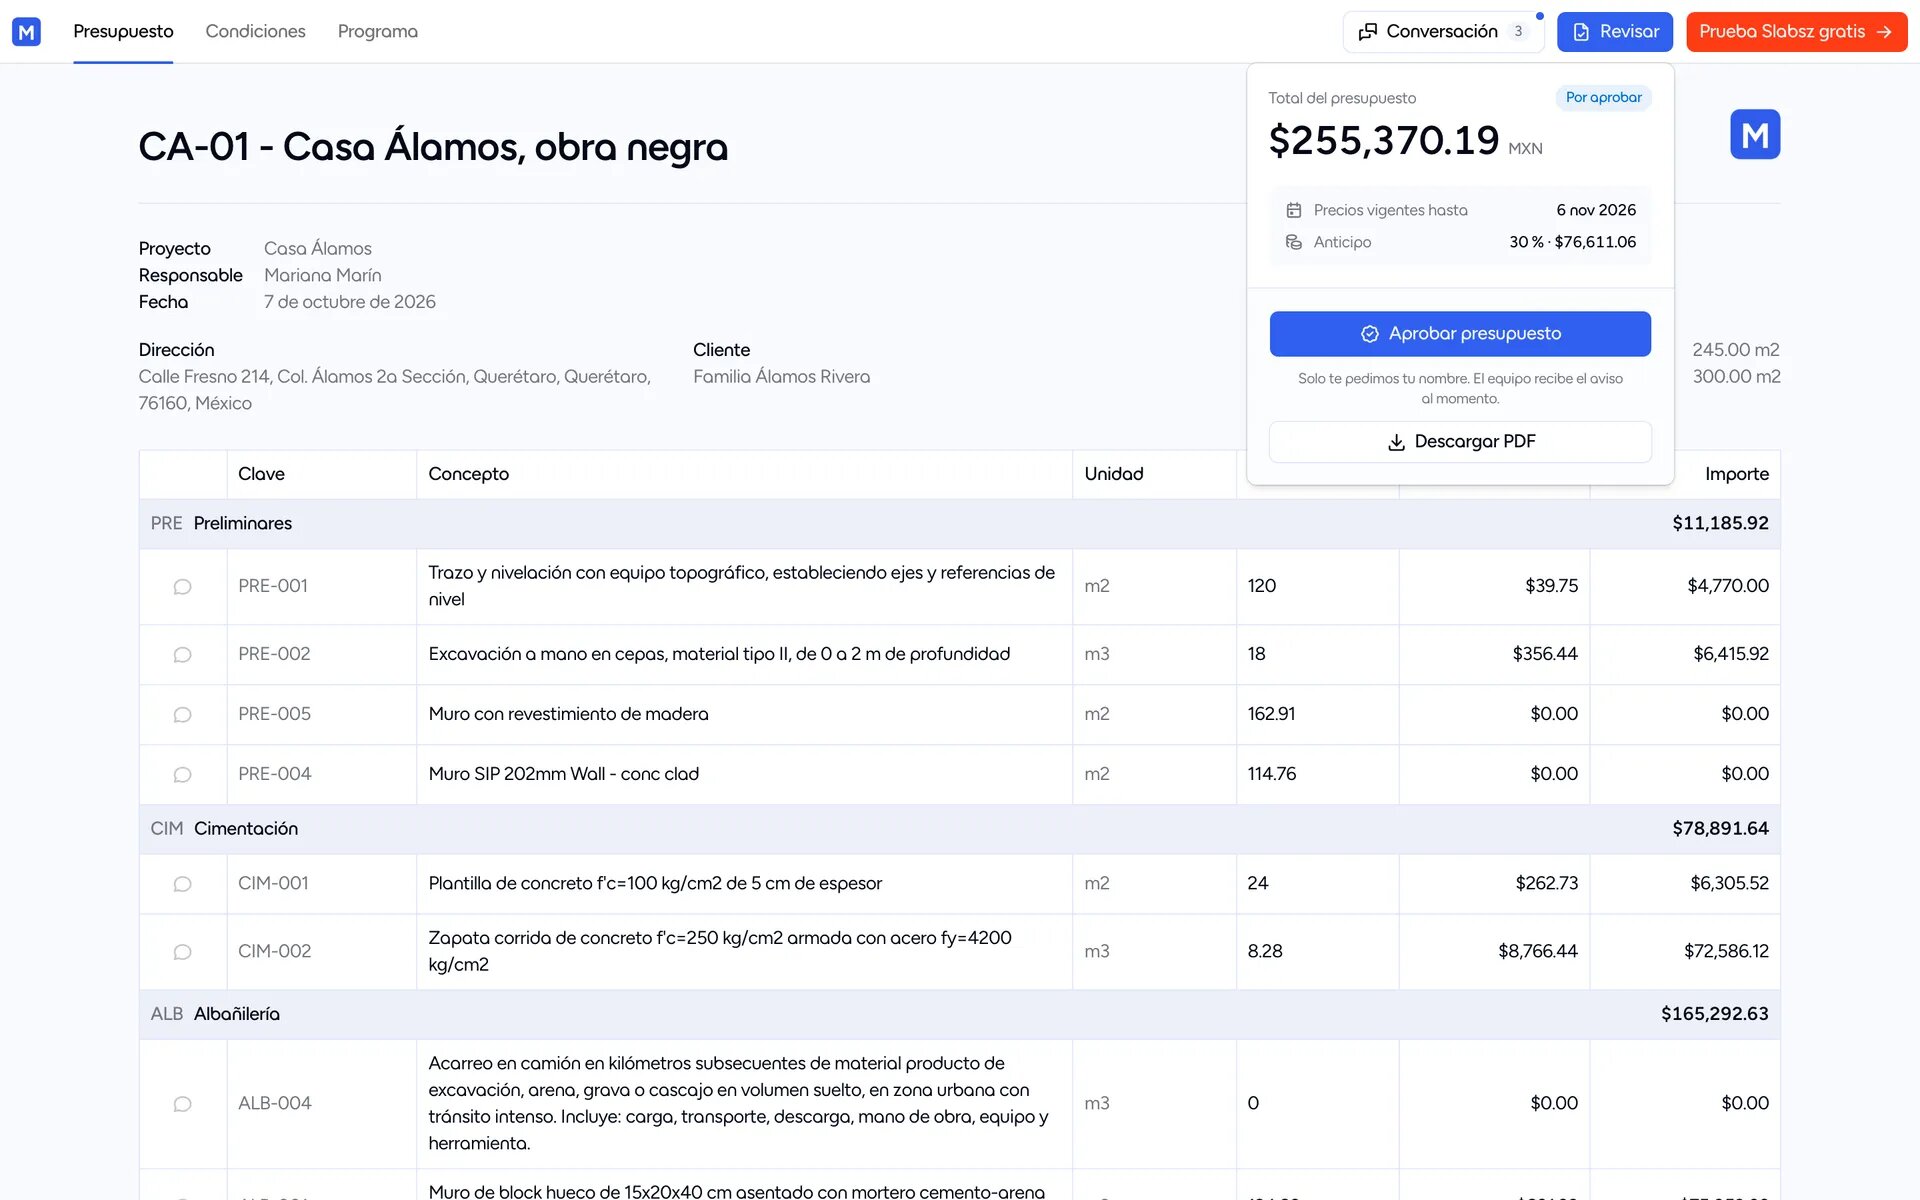1920x1200 pixels.
Task: Switch to the Presupuesto tab
Action: click(123, 32)
